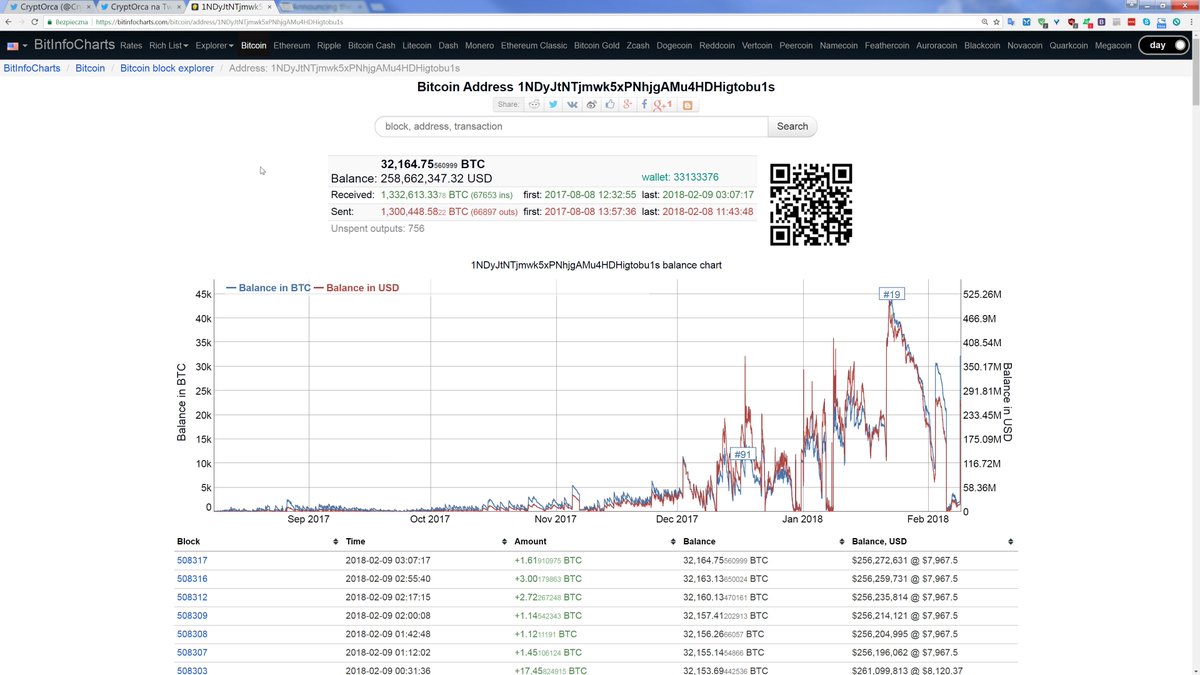Select Bitcoin Cash in the coin menu

click(372, 45)
